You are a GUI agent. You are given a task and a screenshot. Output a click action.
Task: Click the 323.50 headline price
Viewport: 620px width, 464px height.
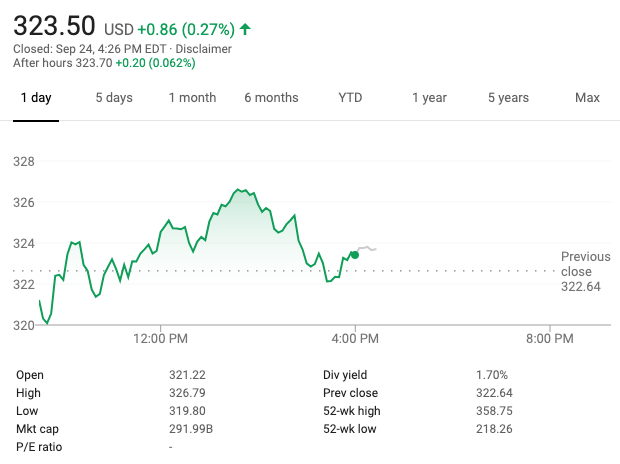[54, 25]
